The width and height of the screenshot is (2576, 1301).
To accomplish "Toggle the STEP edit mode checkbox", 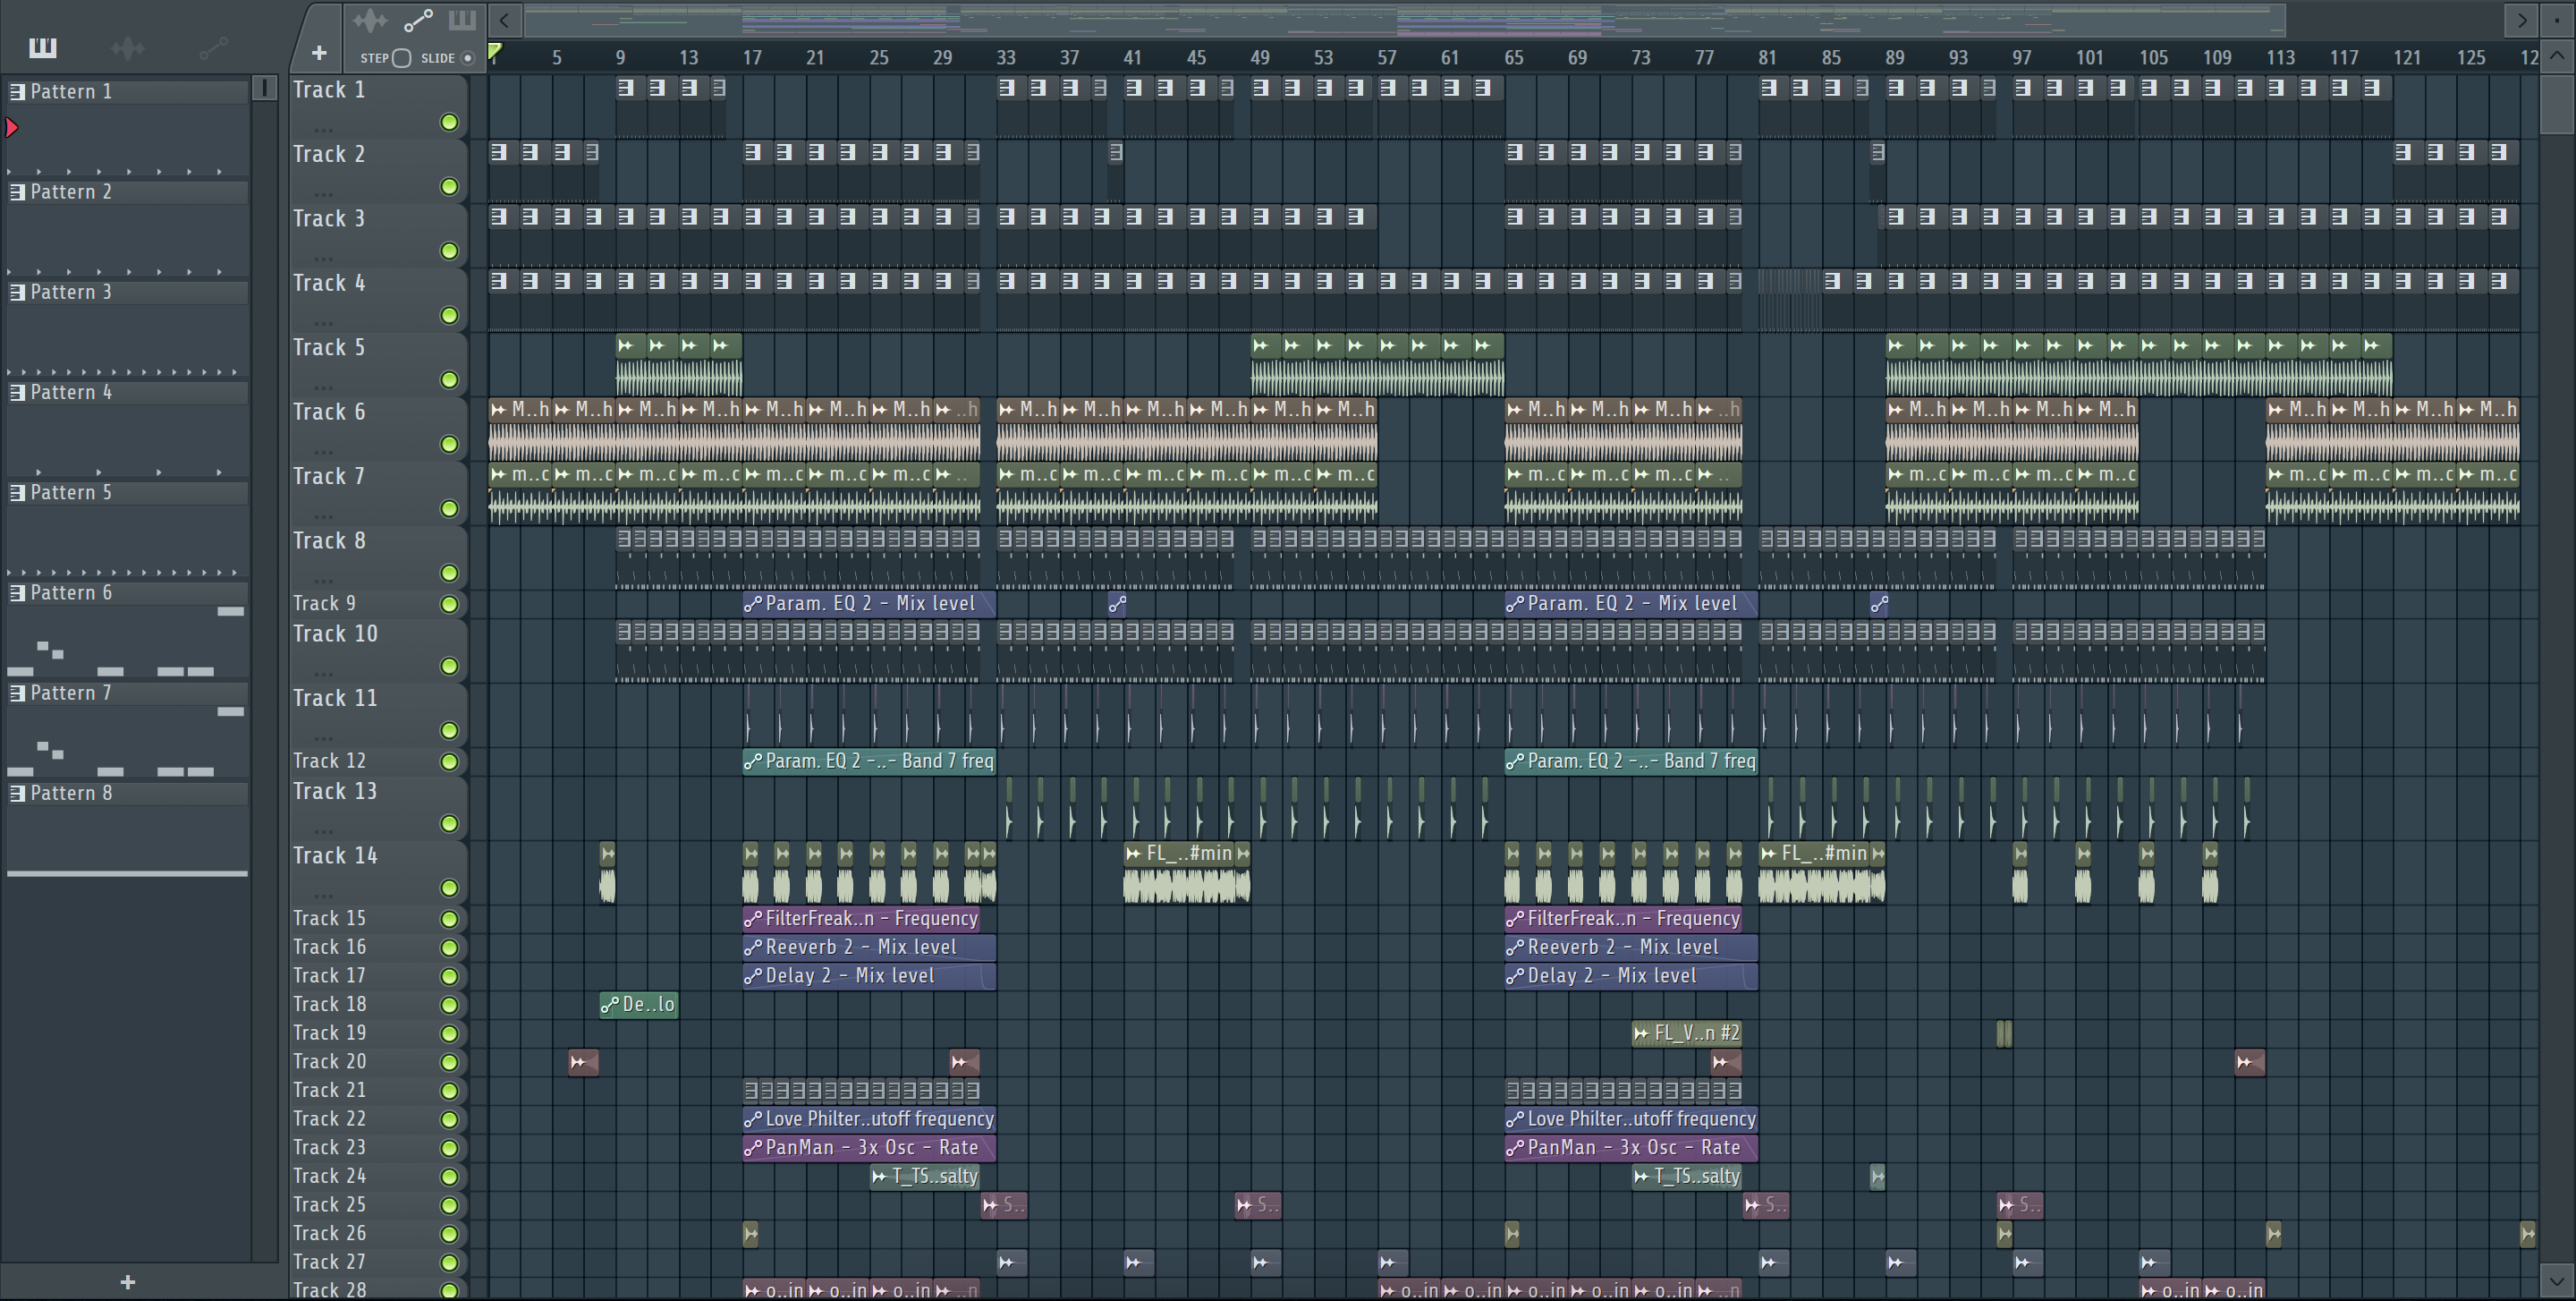I will coord(402,58).
